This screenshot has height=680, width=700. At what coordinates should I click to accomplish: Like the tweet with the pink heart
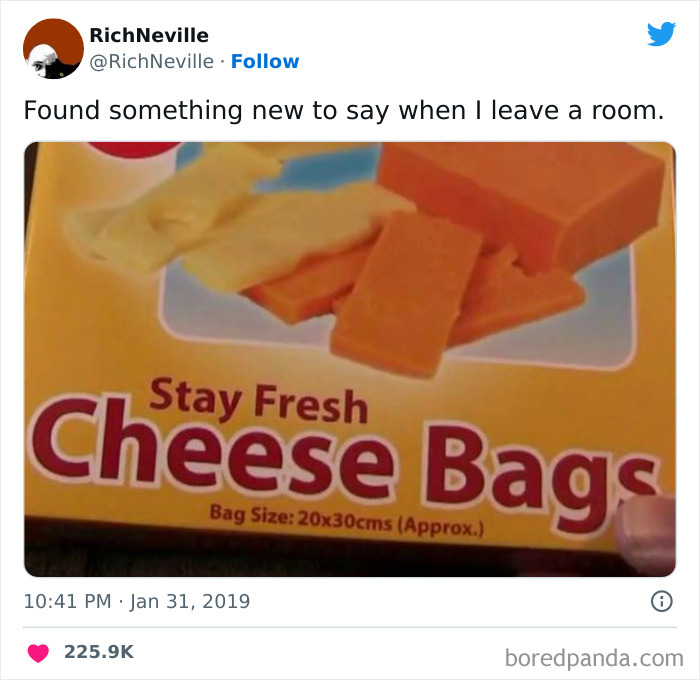tap(38, 653)
